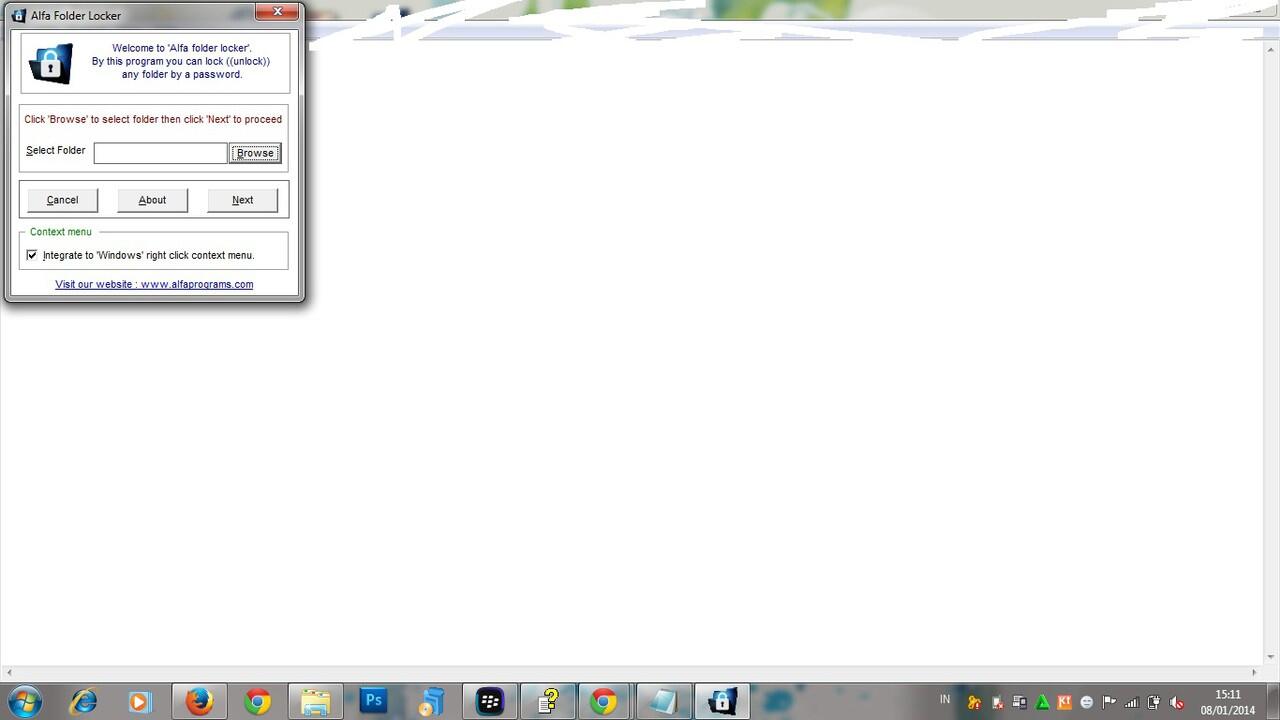
Task: Open the clock showing 15:11
Action: pos(1227,702)
